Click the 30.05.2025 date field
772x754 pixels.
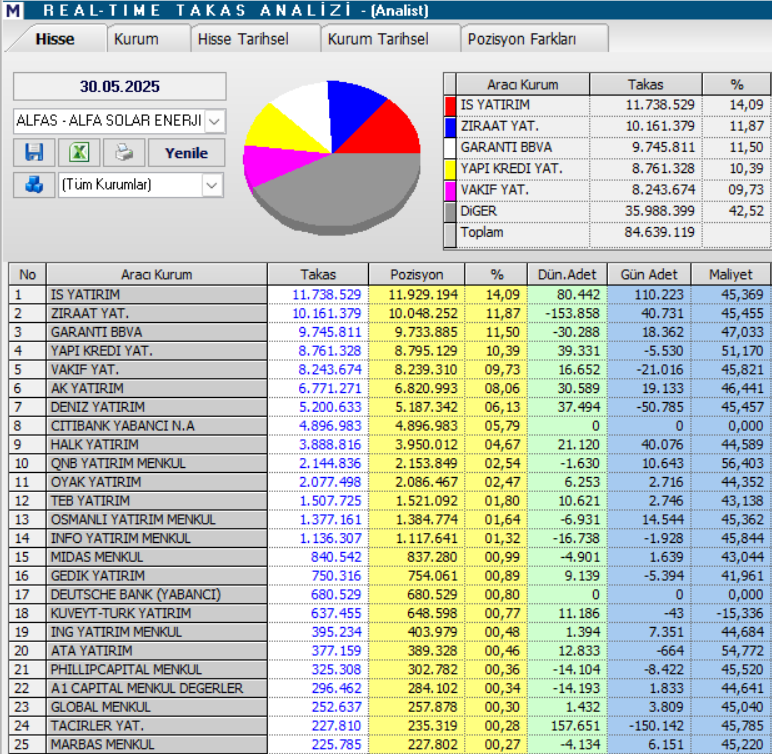click(x=120, y=86)
